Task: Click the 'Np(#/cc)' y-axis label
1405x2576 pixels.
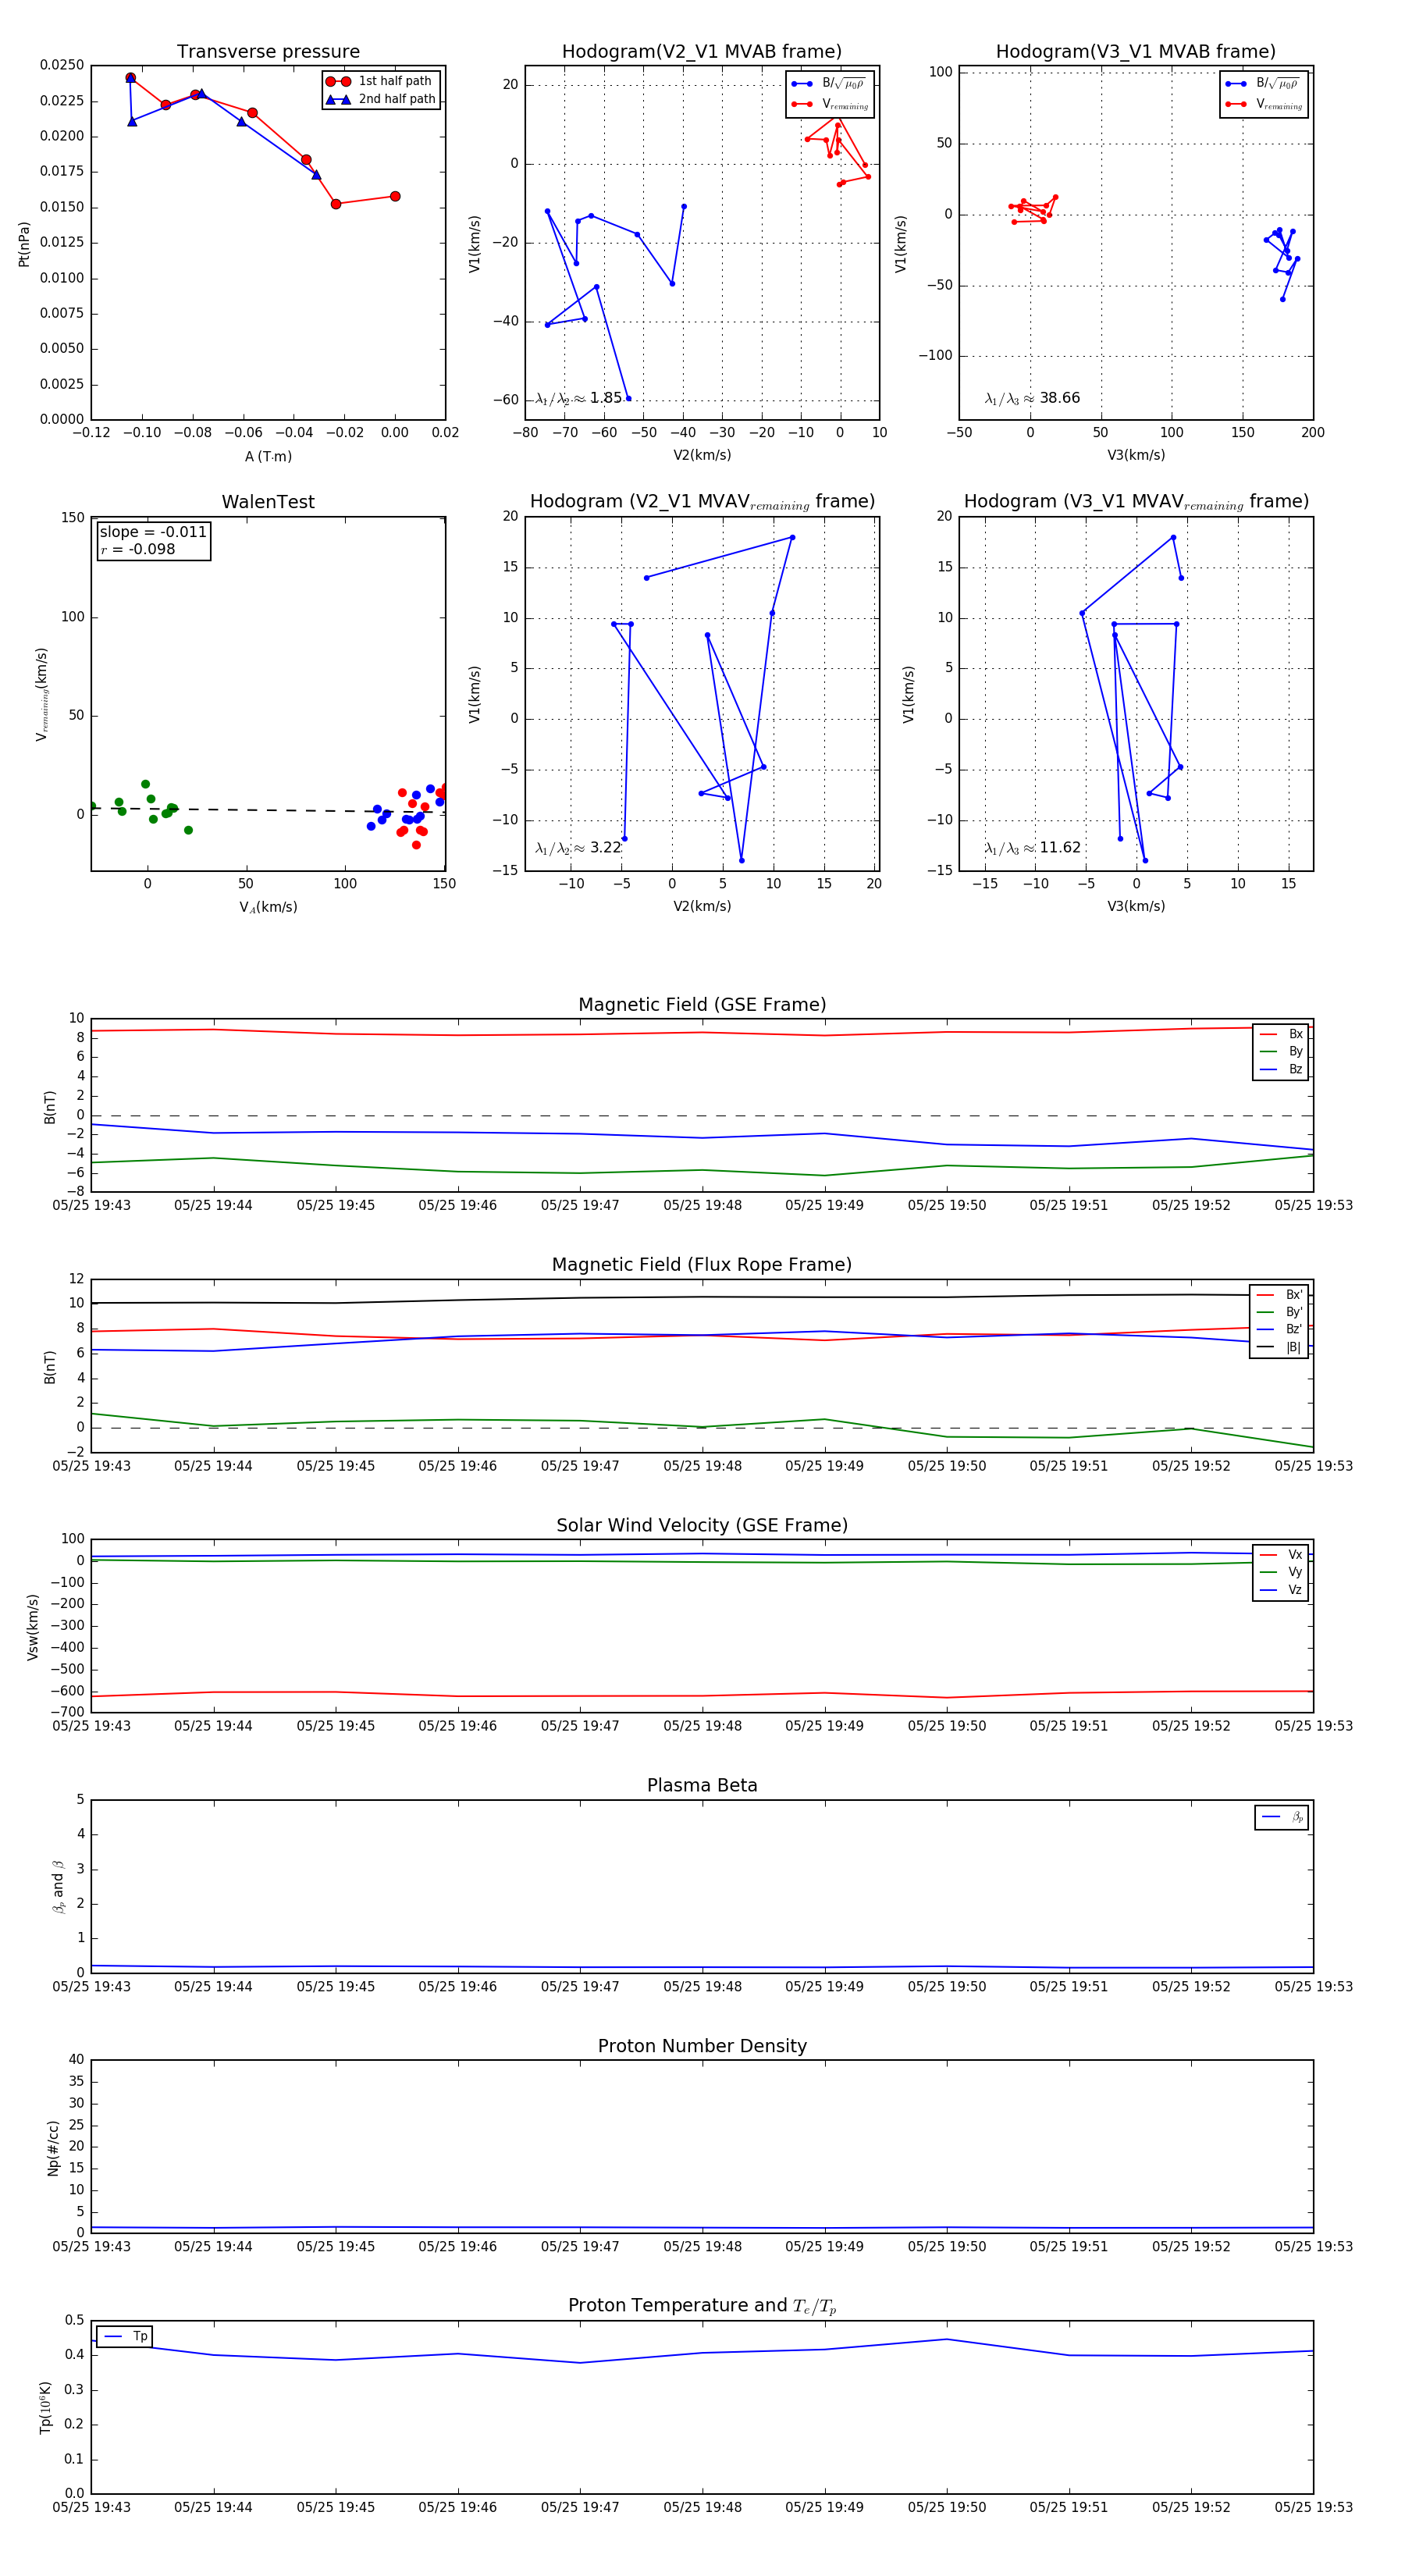Action: 53,2147
